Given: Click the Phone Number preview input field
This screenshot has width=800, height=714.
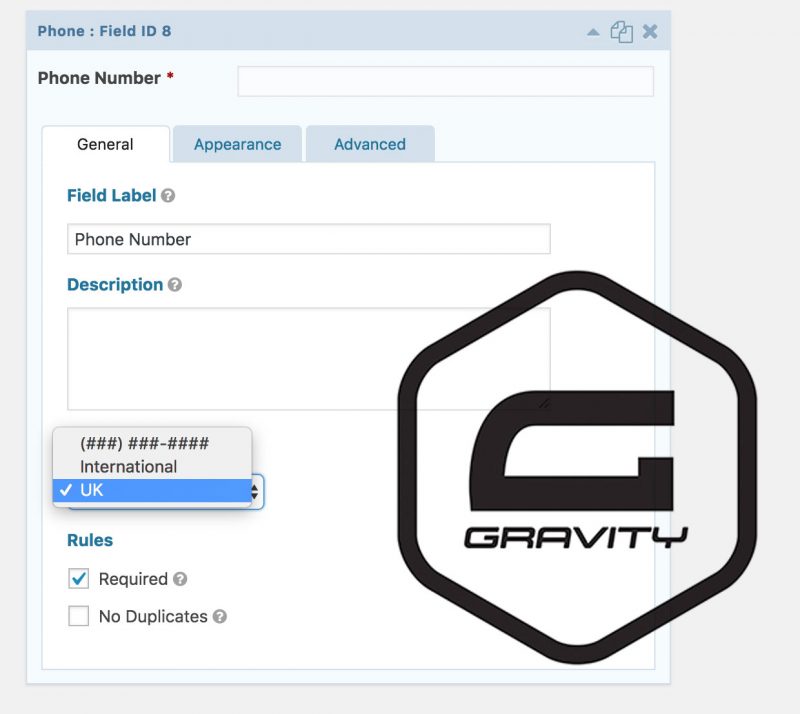Looking at the screenshot, I should (x=445, y=81).
